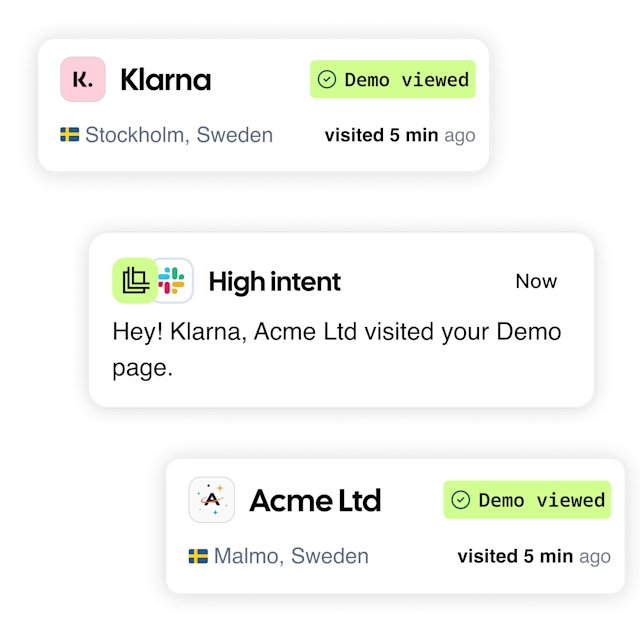Image resolution: width=640 pixels, height=640 pixels.
Task: Select the Klarna Demo viewed badge
Action: point(393,79)
